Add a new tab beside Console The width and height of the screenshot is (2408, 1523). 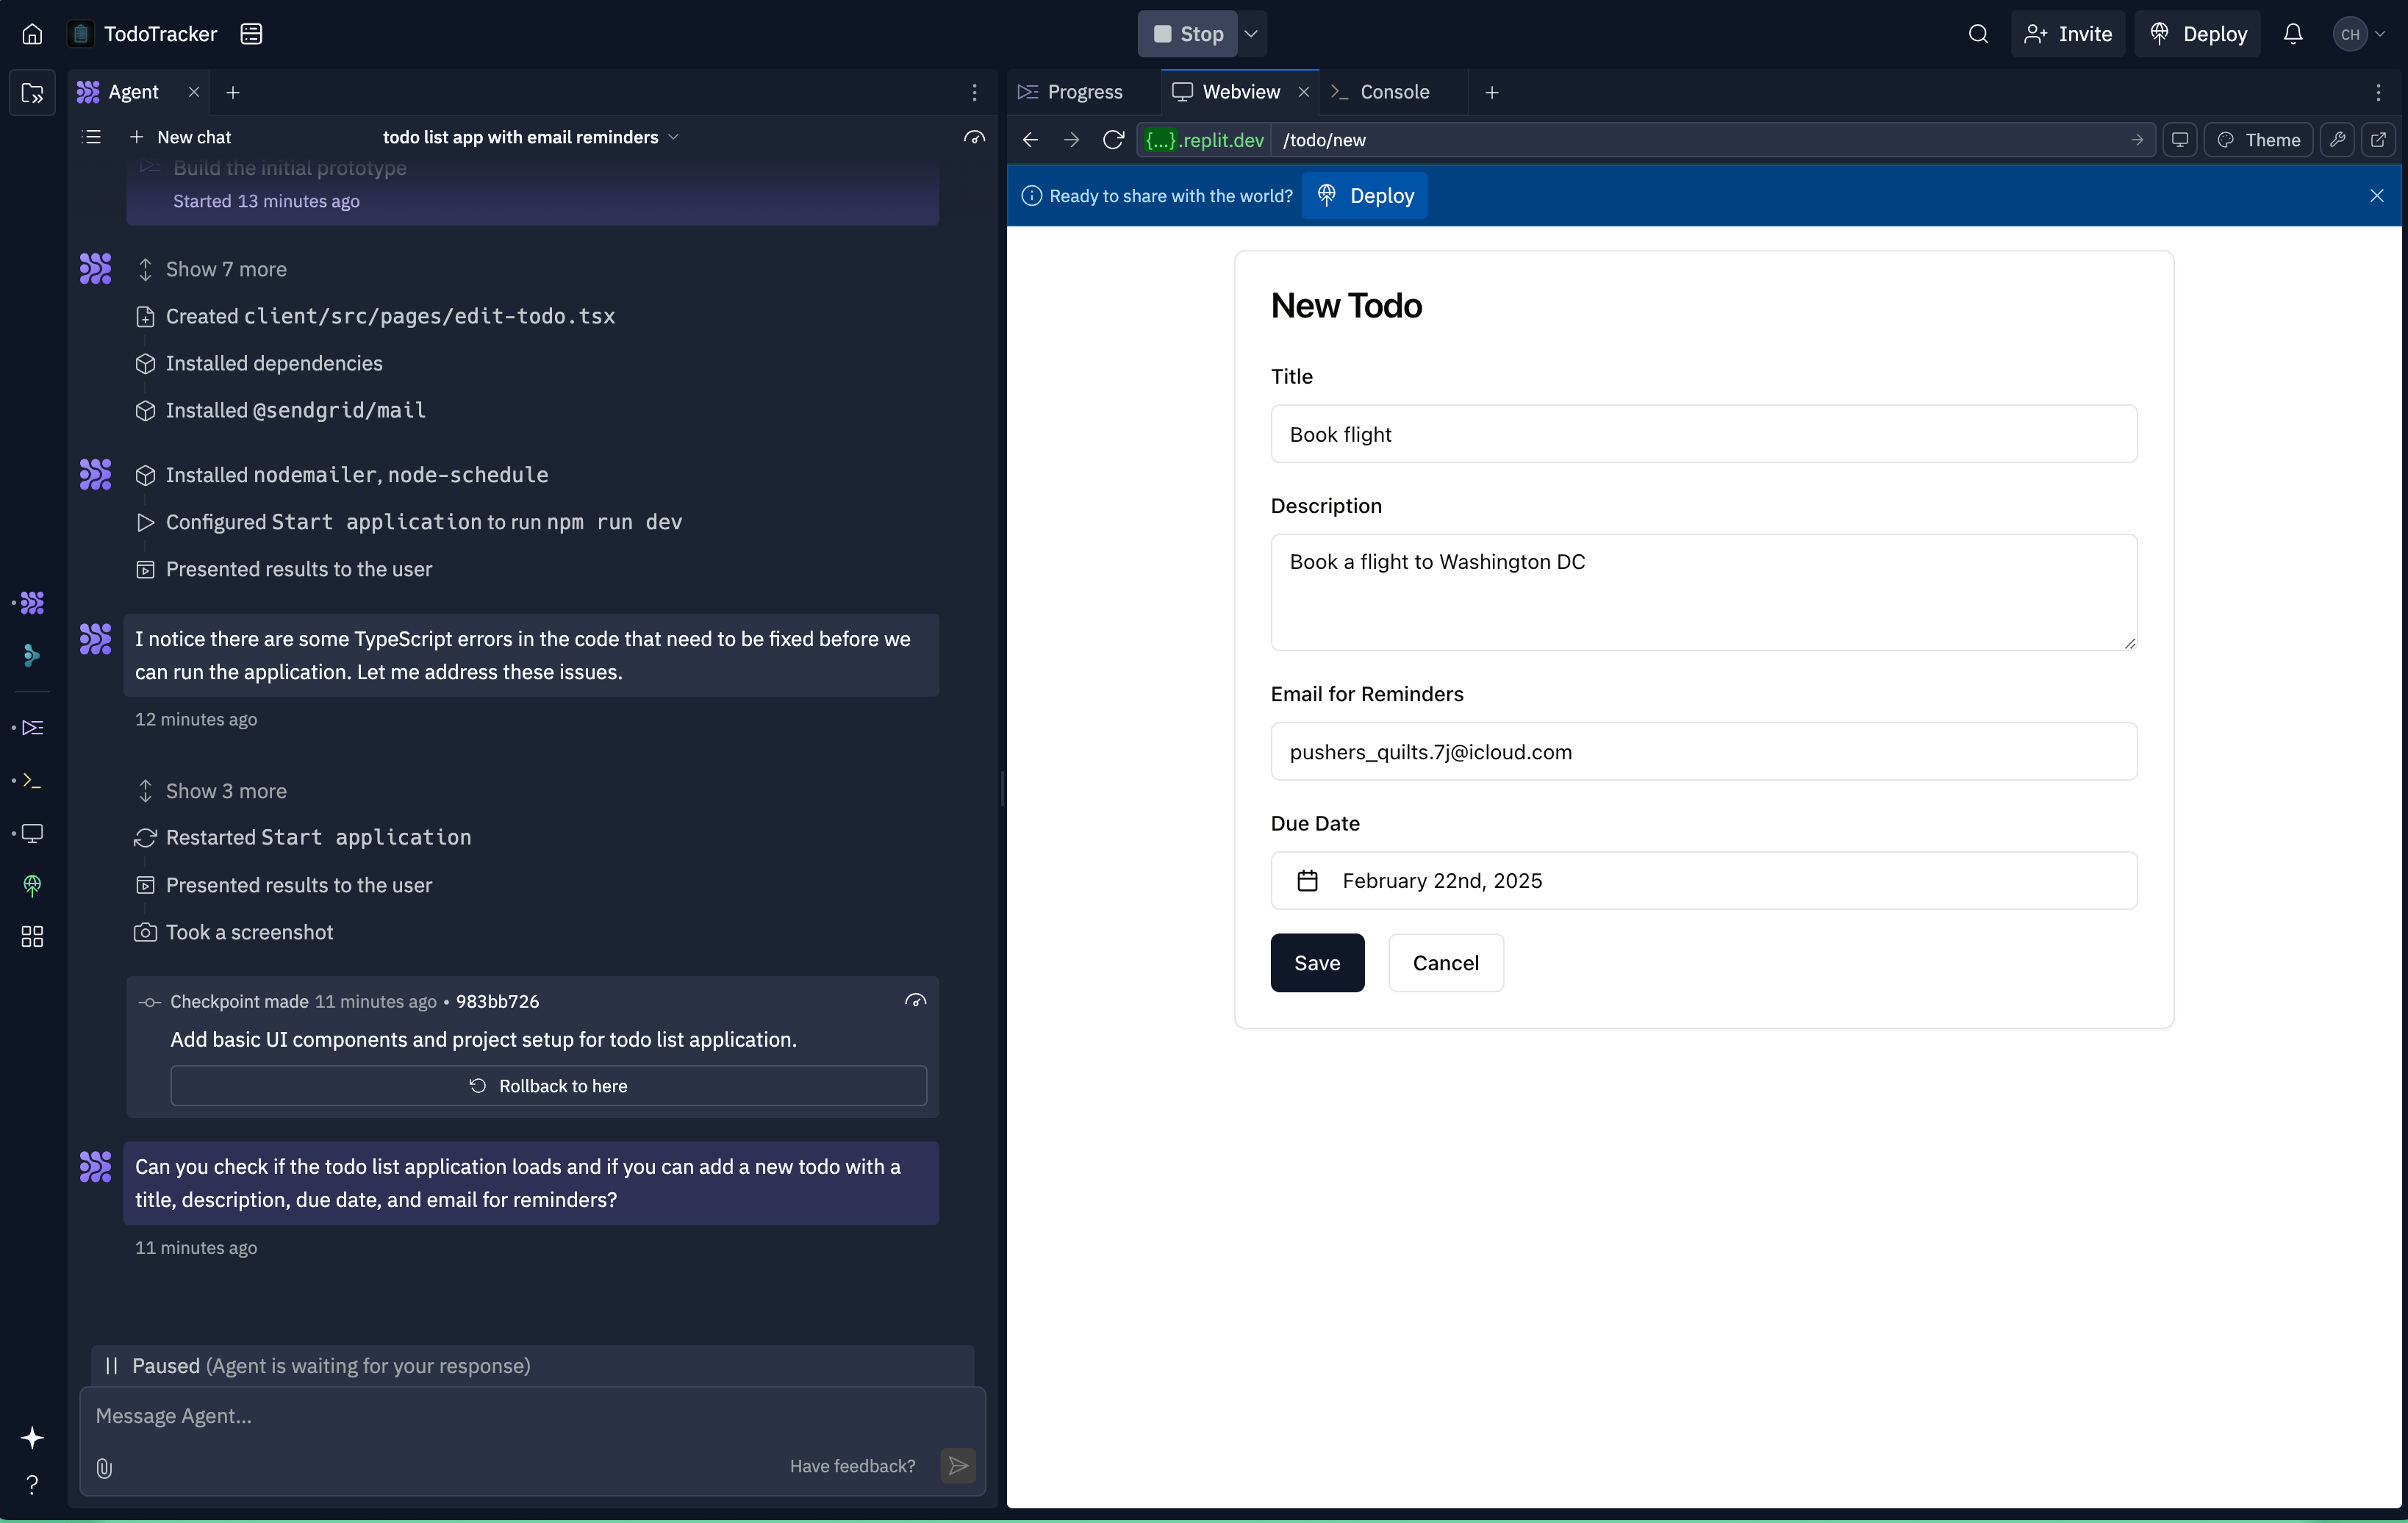pos(1491,92)
